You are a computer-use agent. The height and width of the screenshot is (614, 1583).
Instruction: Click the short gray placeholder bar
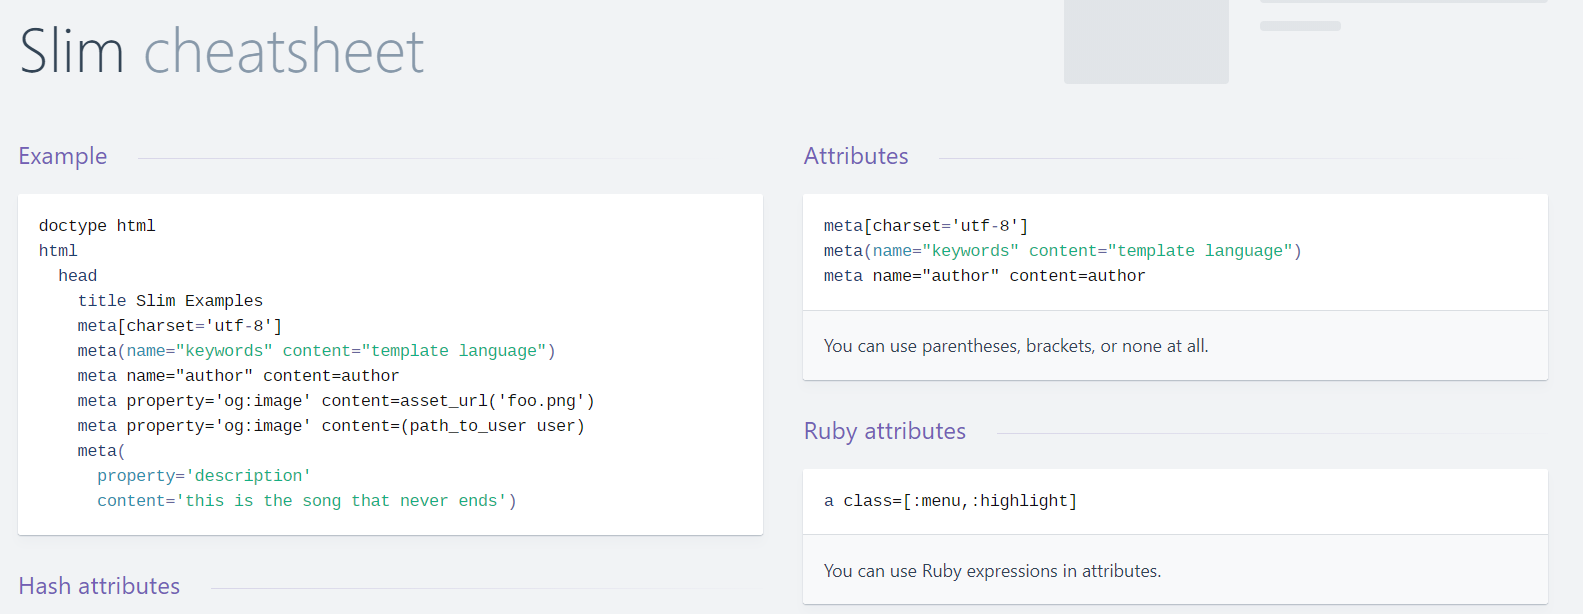coord(1300,26)
